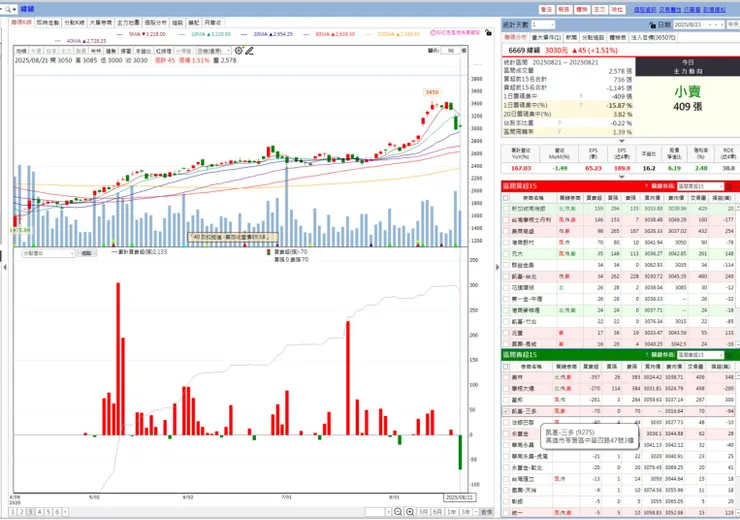
Task: Click help icon beside 區間周轉率
Action: pyautogui.click(x=559, y=132)
